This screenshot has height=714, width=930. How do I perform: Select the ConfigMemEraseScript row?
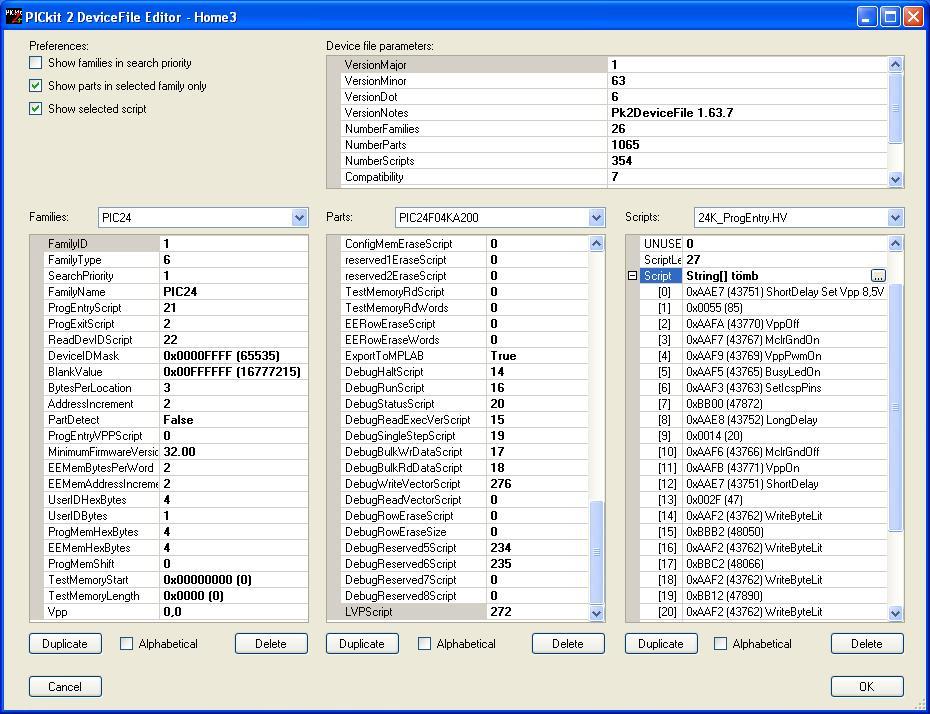pos(464,244)
